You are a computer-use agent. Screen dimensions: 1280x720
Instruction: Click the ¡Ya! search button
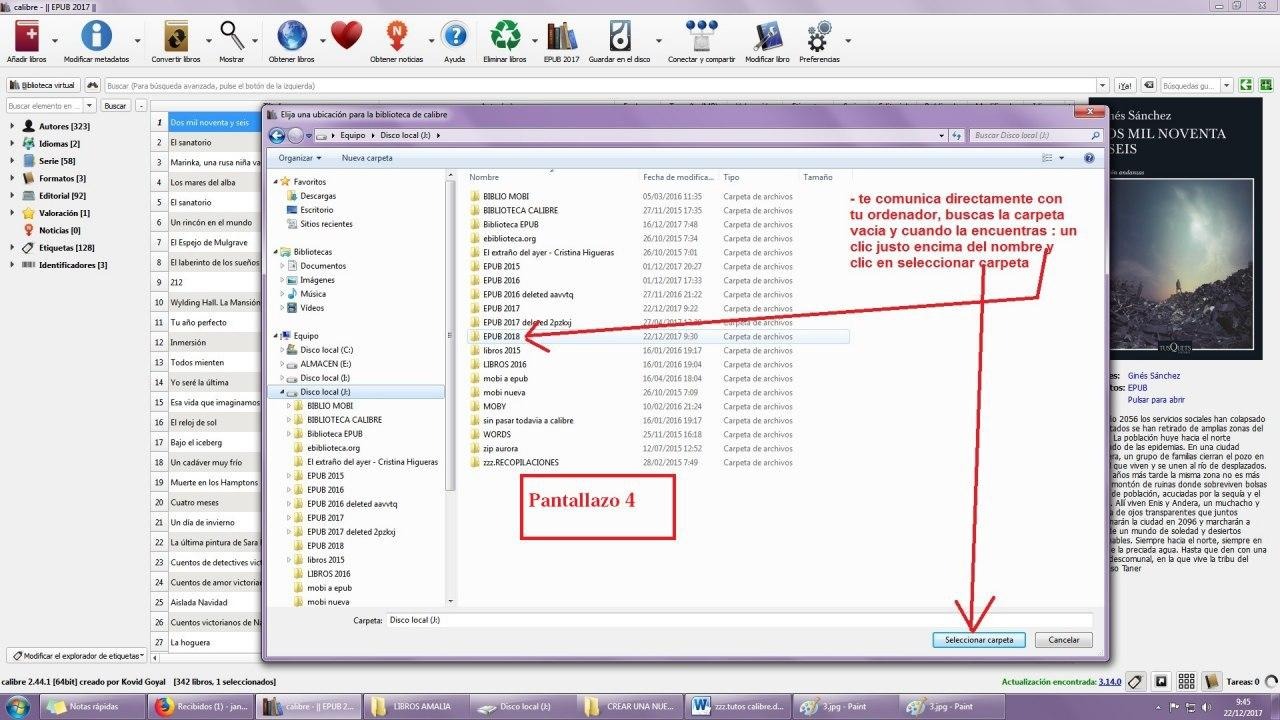[x=1125, y=86]
